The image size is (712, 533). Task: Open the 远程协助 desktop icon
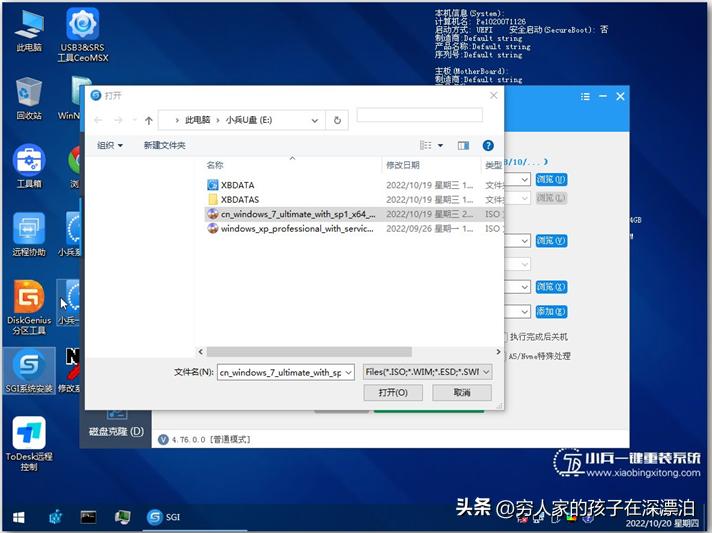pyautogui.click(x=29, y=234)
